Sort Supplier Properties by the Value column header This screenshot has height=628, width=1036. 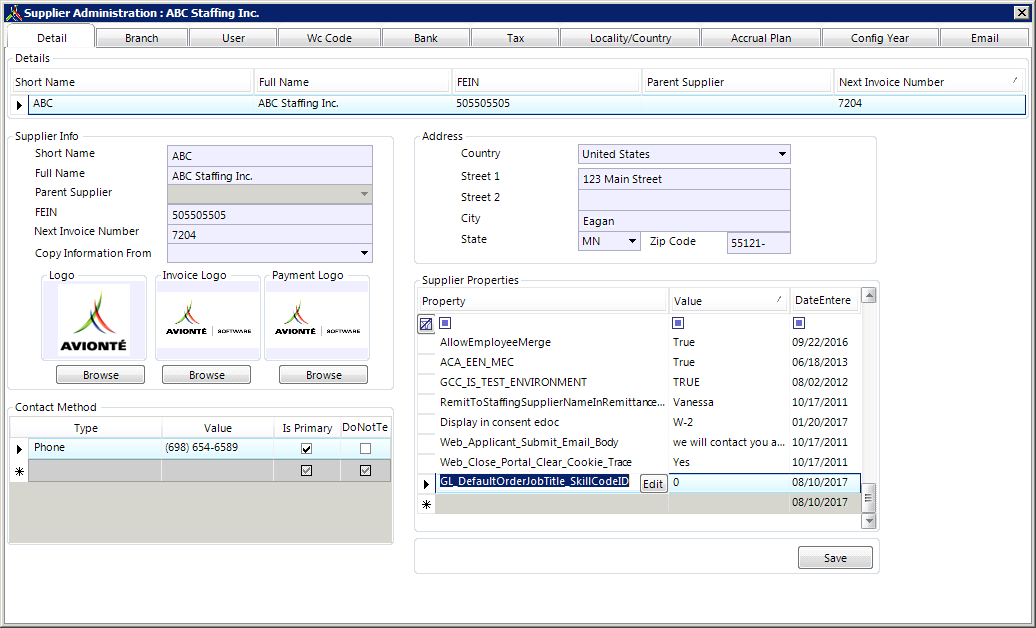[728, 301]
